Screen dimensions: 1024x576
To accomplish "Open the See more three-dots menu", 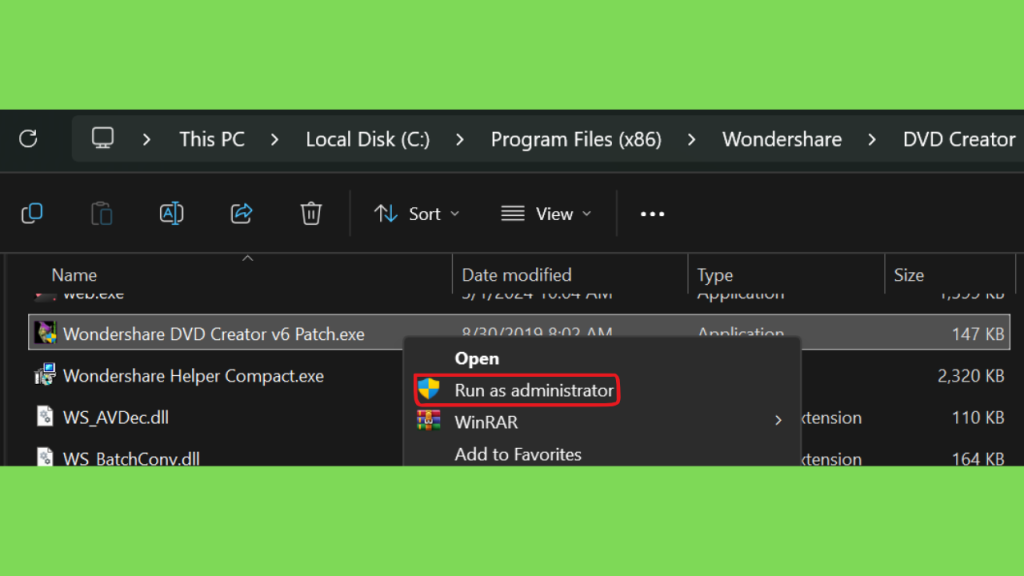I will (x=652, y=214).
